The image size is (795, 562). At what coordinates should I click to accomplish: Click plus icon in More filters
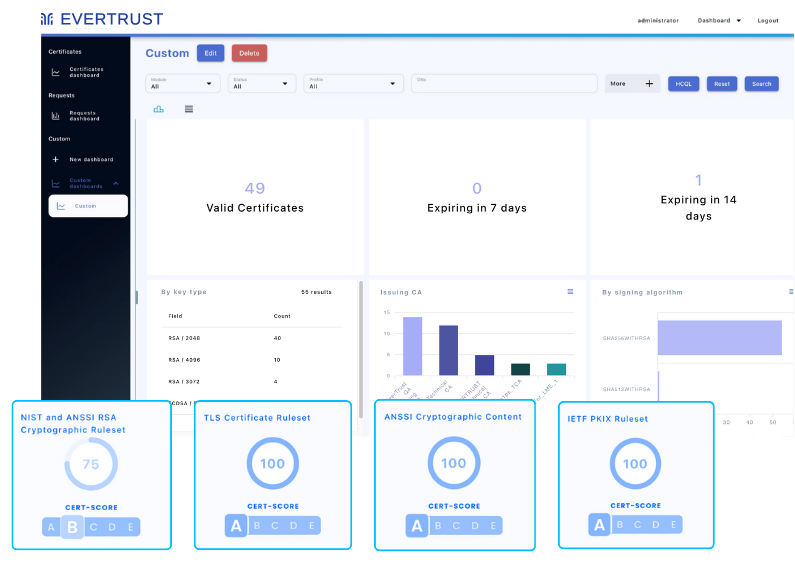coord(649,84)
